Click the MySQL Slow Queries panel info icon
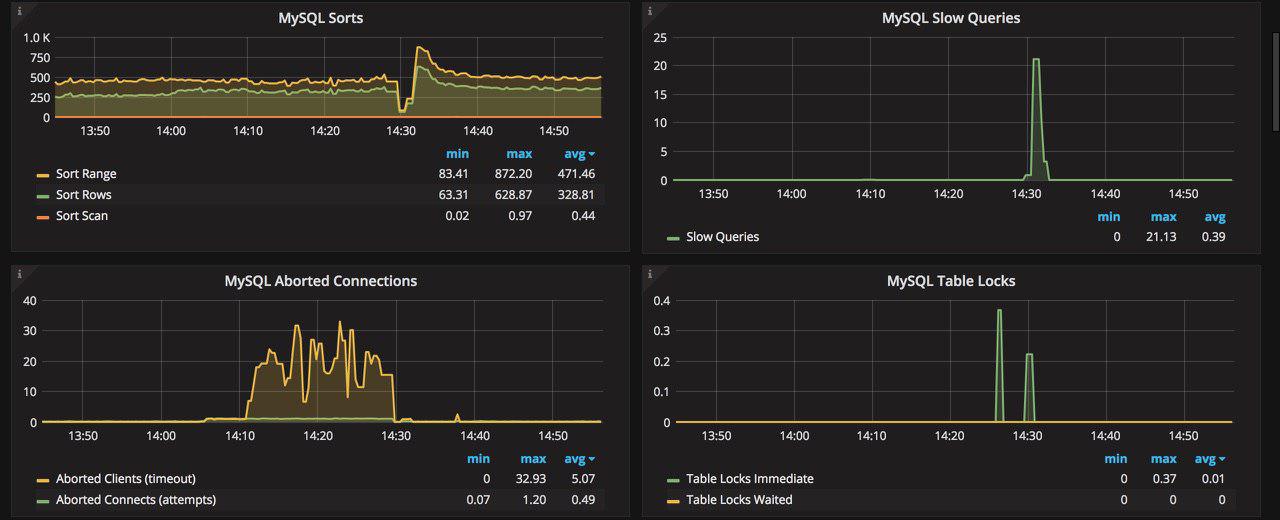Image resolution: width=1280 pixels, height=520 pixels. pyautogui.click(x=649, y=10)
